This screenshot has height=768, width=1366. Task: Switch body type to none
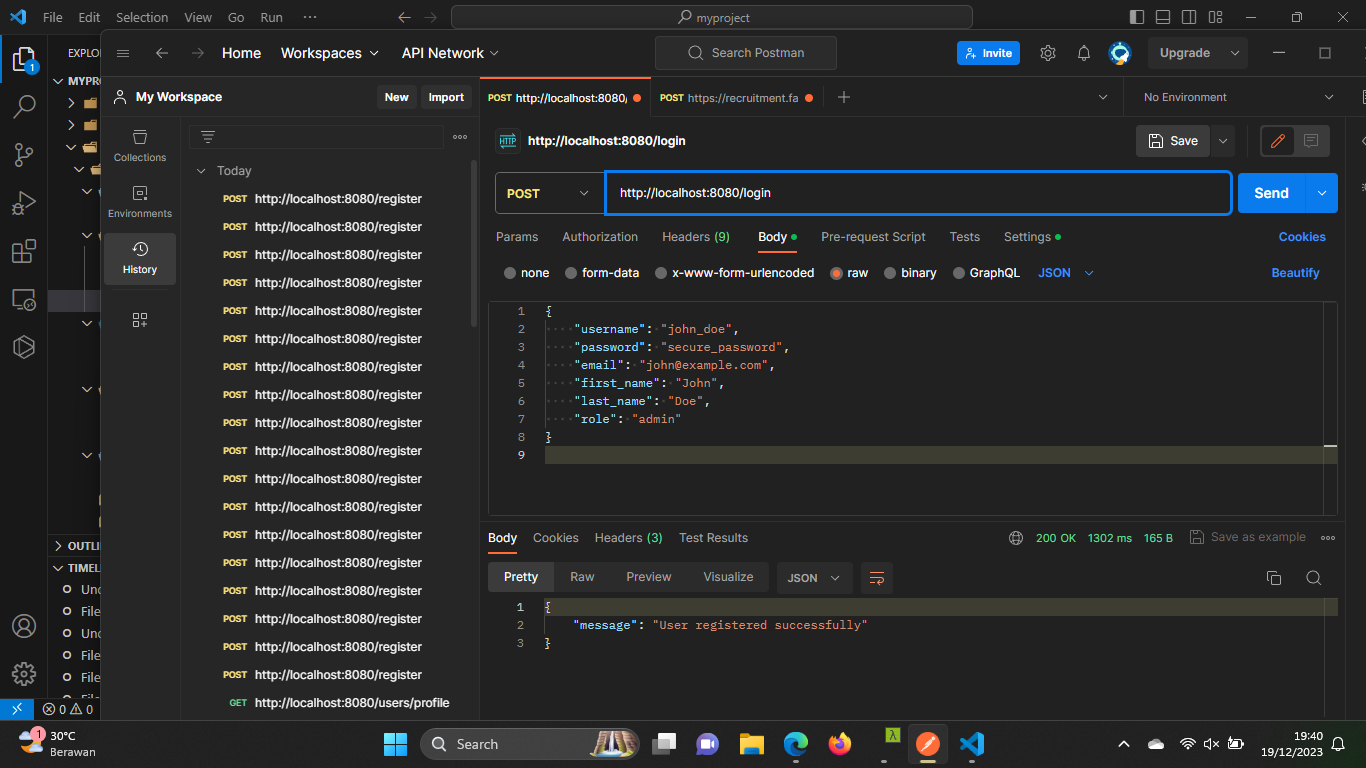(525, 272)
